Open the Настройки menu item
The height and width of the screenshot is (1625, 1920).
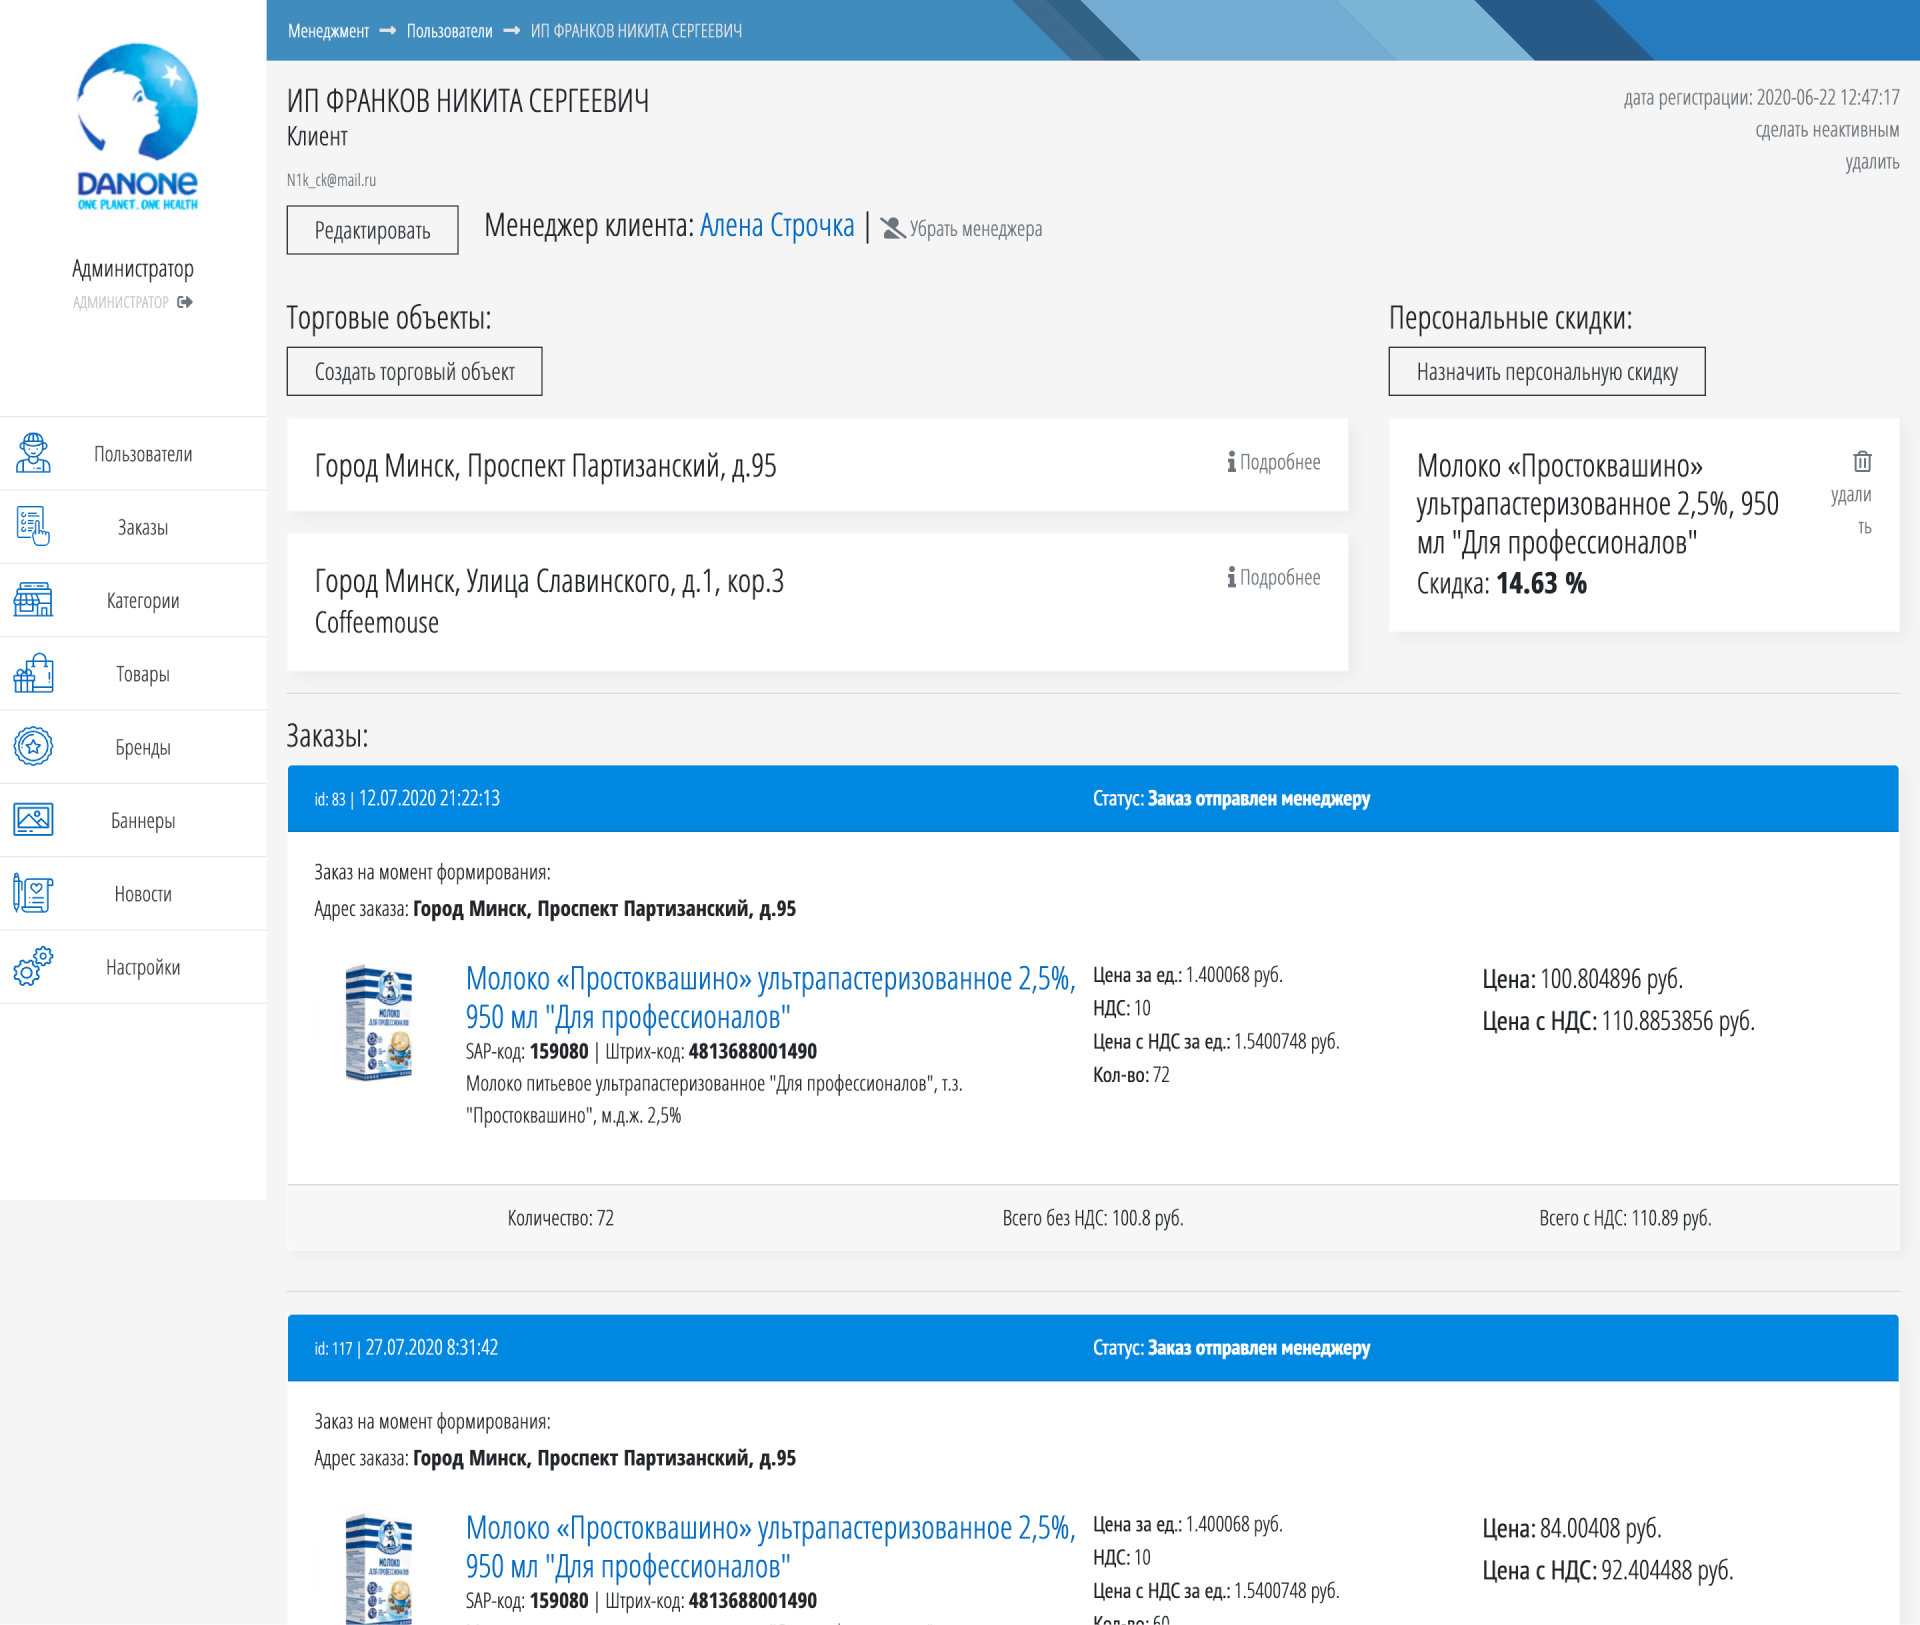(x=133, y=967)
